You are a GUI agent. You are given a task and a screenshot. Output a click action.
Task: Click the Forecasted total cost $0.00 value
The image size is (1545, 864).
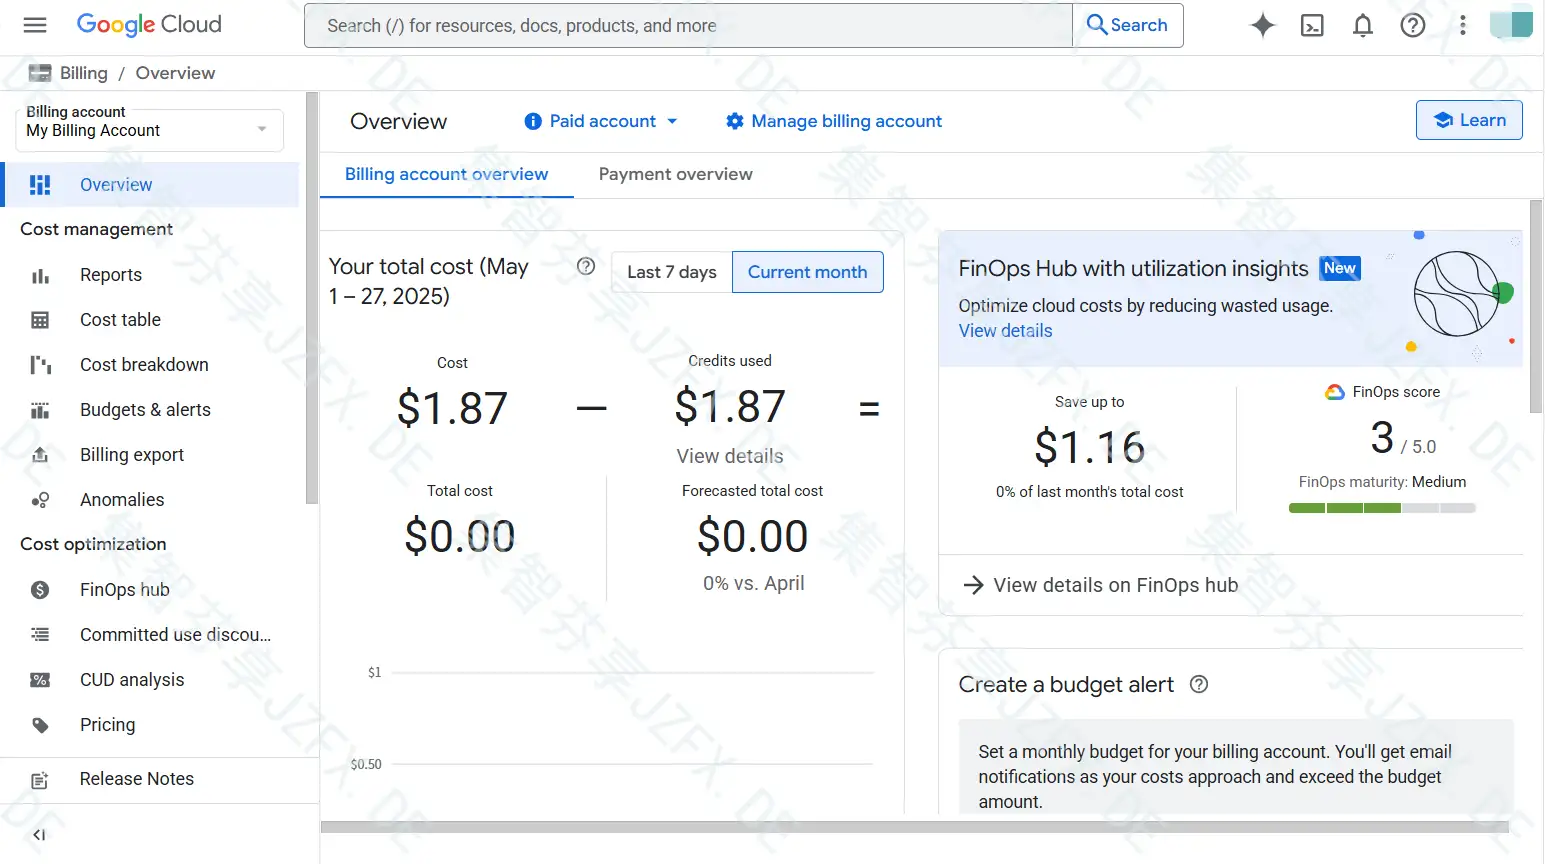pos(752,536)
